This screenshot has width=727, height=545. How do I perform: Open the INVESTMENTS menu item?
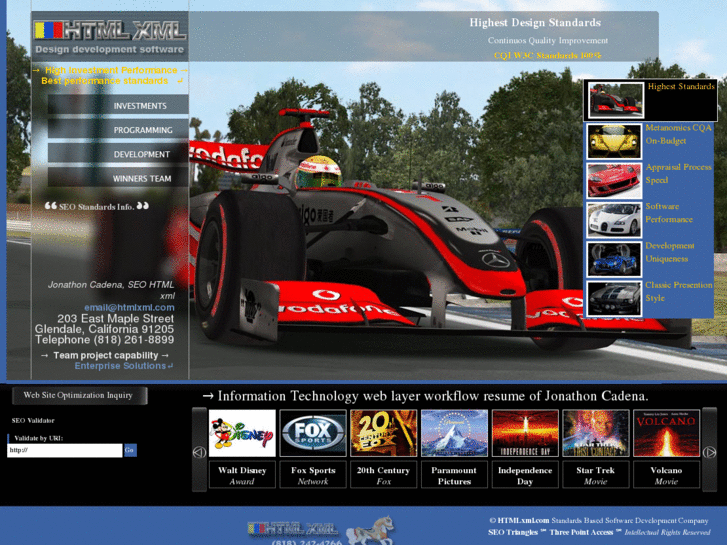click(118, 106)
